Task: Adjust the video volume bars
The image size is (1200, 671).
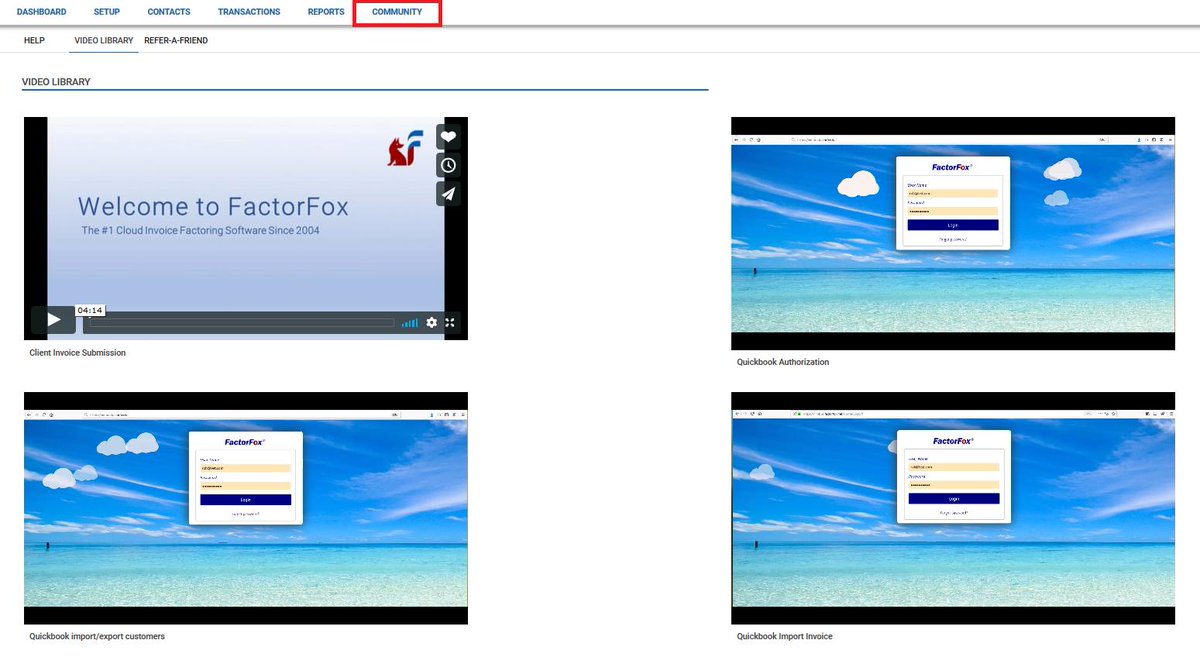Action: (410, 323)
